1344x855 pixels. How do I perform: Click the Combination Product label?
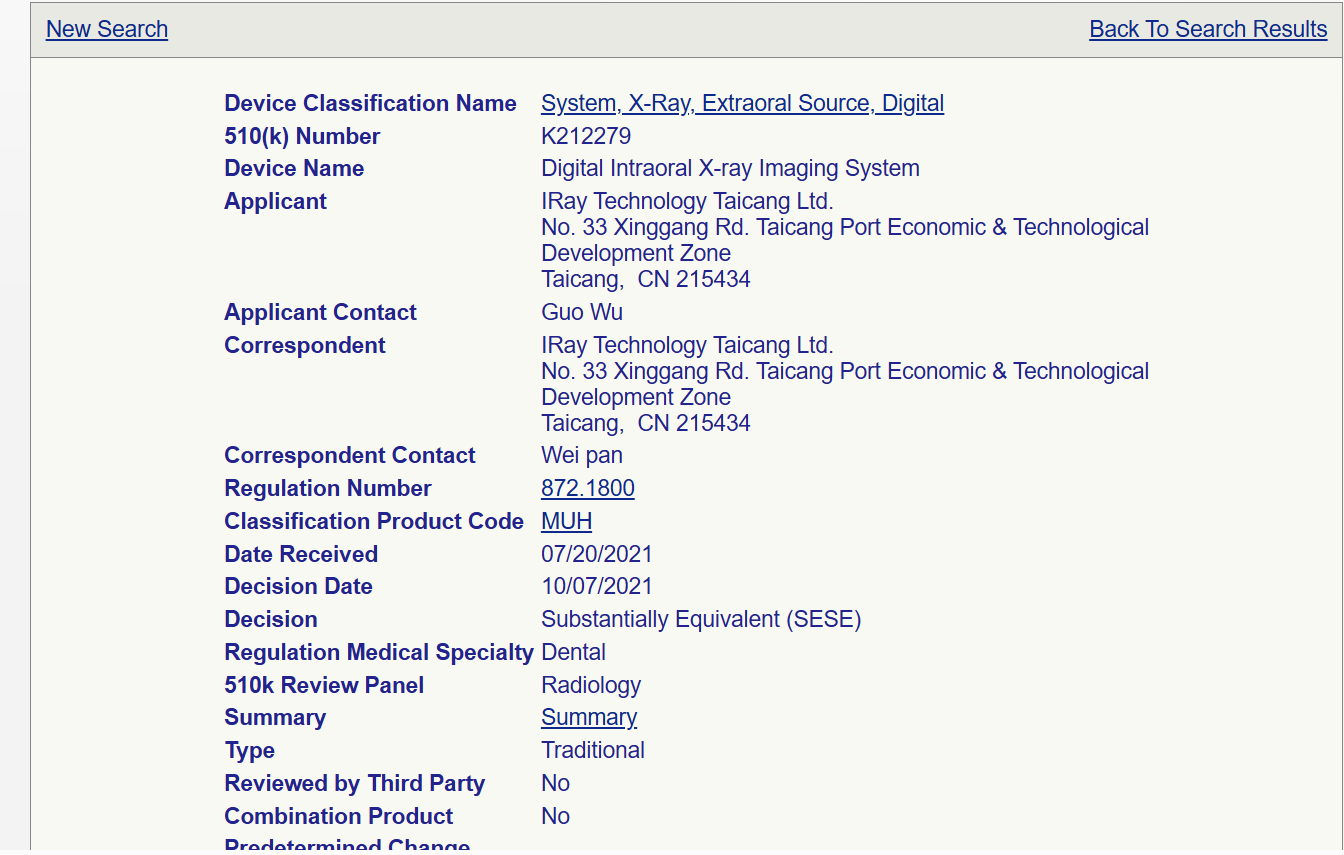338,816
